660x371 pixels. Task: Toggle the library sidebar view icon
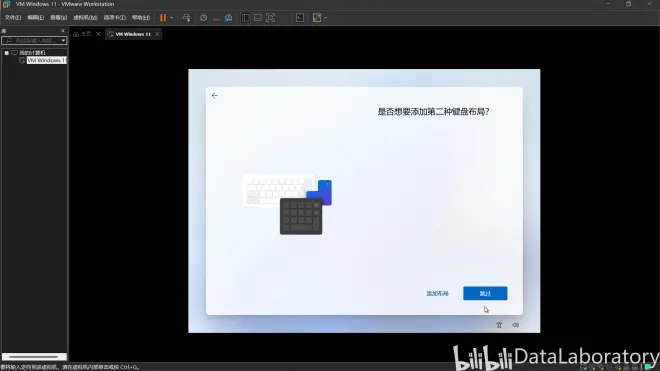245,18
